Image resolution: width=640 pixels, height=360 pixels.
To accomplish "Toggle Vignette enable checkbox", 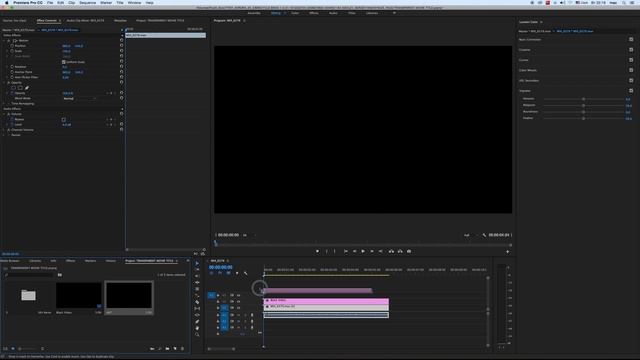I will click(x=631, y=91).
